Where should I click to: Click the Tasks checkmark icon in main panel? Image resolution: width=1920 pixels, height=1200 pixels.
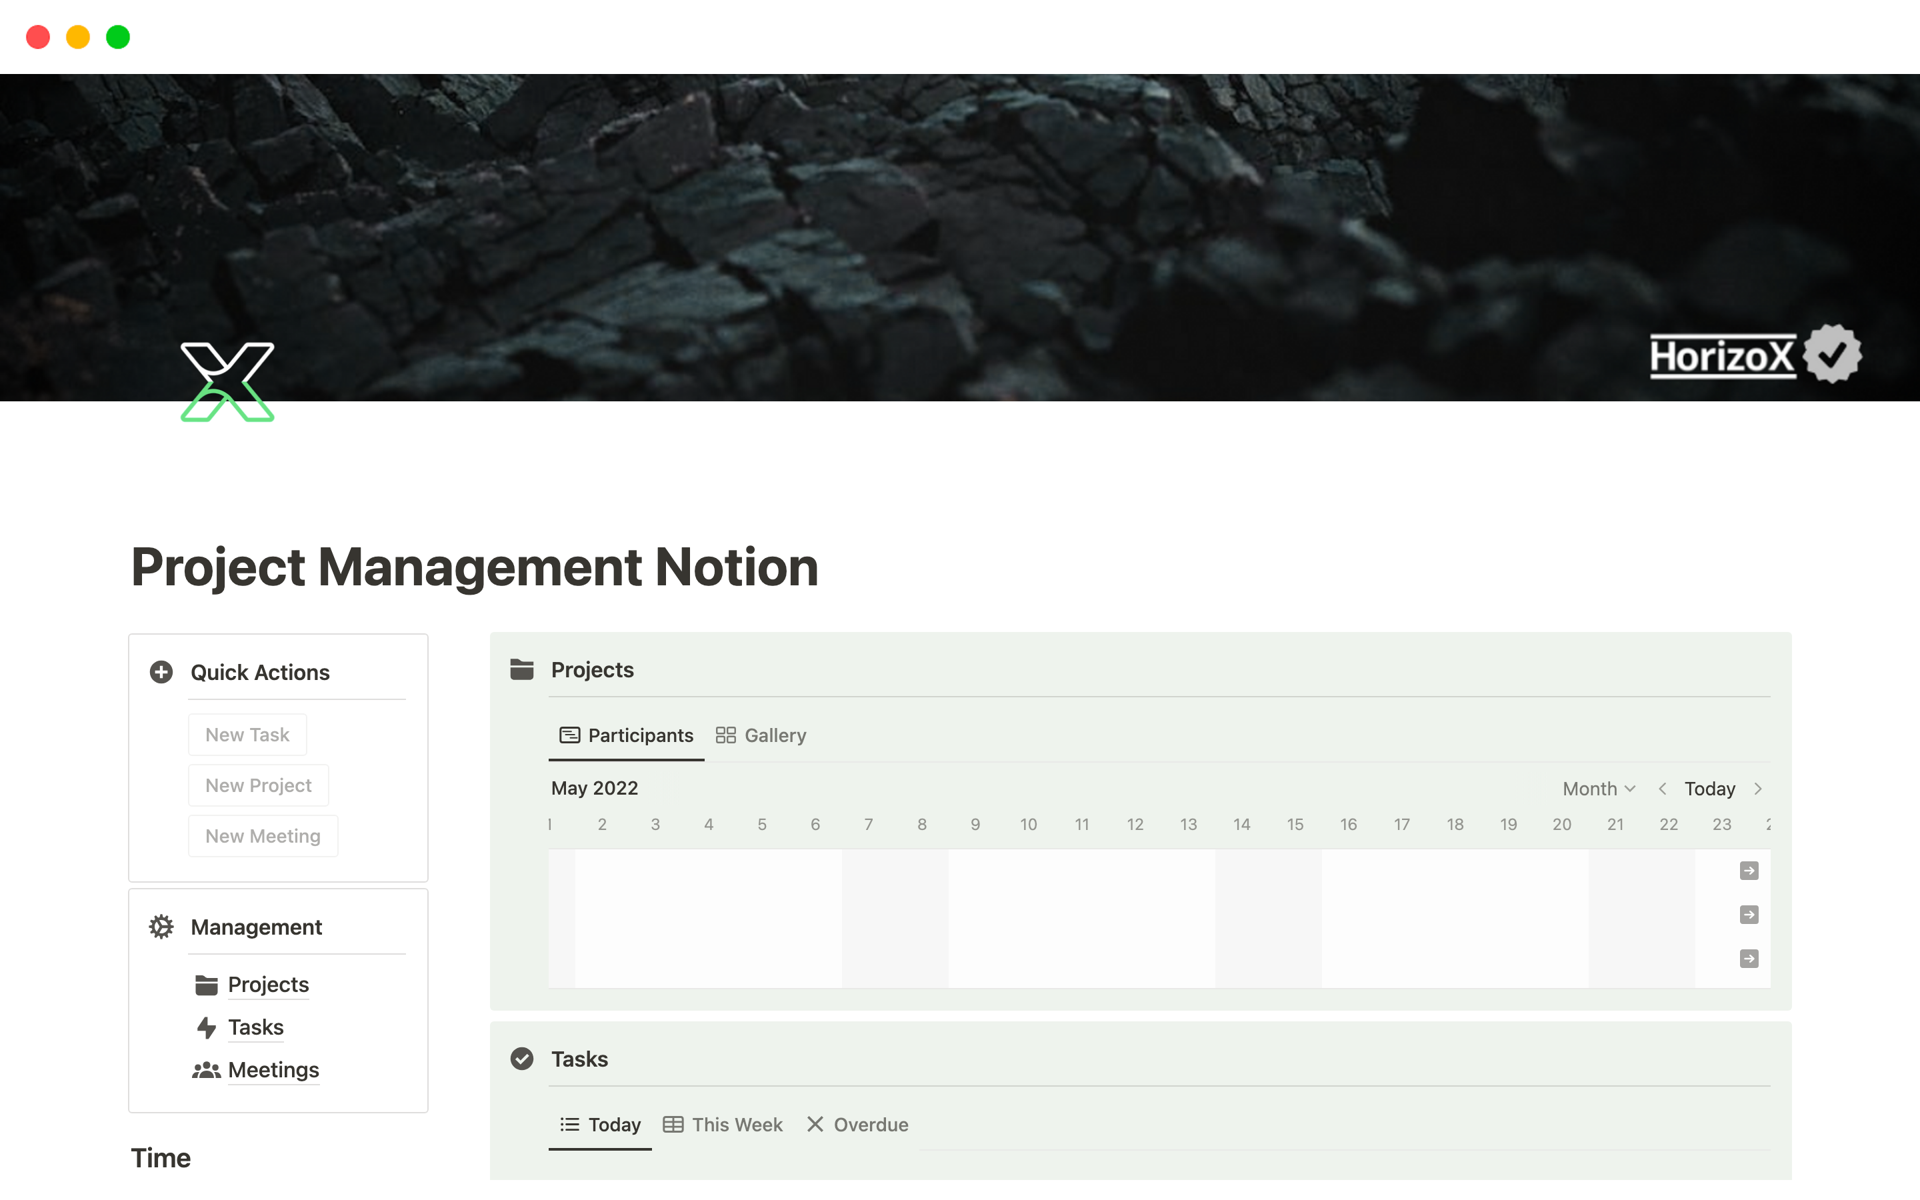523,1059
